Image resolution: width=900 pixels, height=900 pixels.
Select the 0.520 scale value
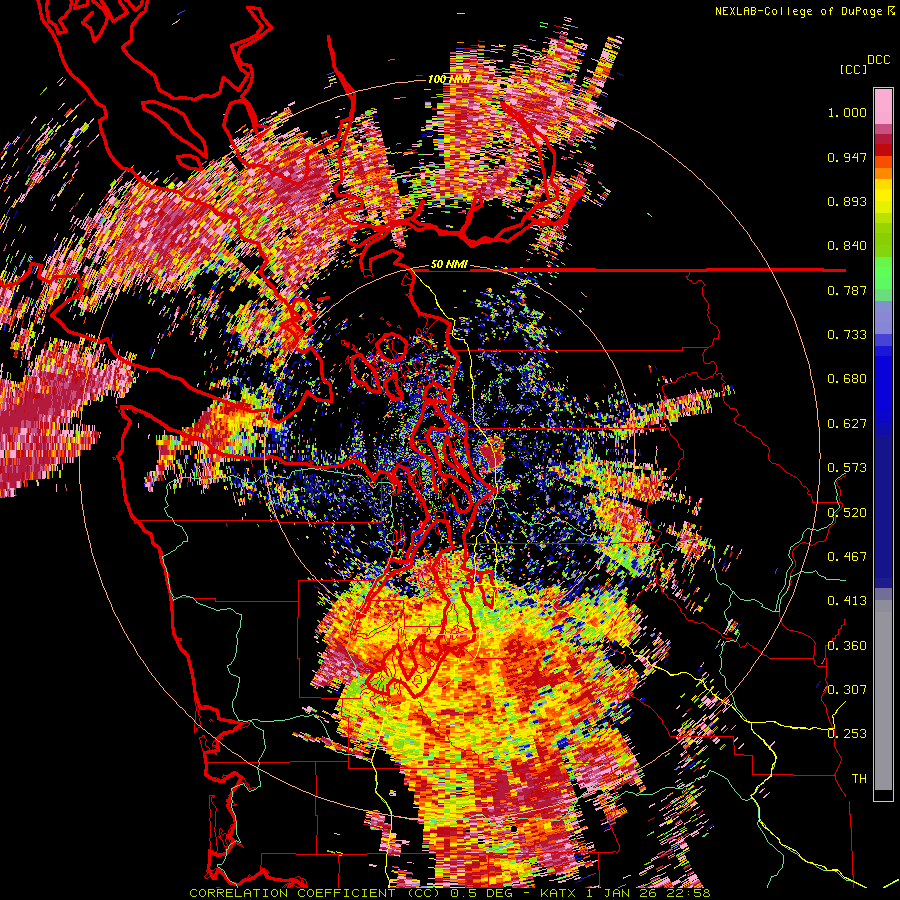(x=847, y=513)
